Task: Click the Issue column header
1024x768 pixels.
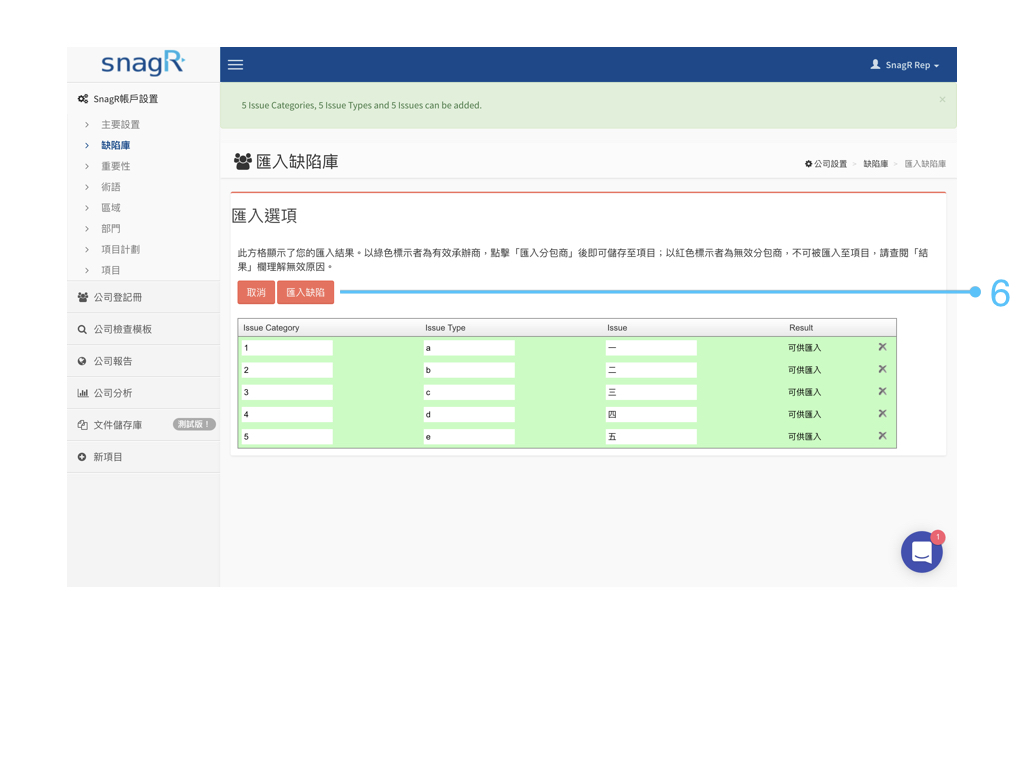Action: [617, 328]
